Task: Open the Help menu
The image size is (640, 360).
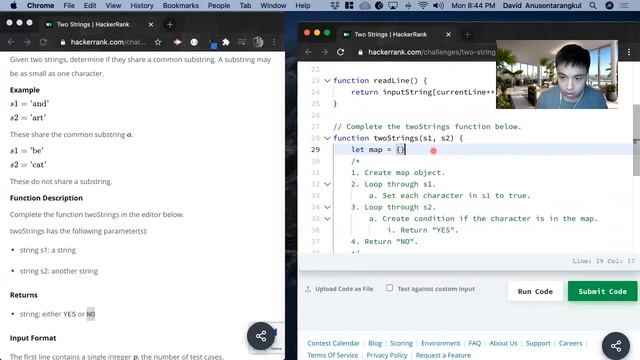Action: click(302, 5)
